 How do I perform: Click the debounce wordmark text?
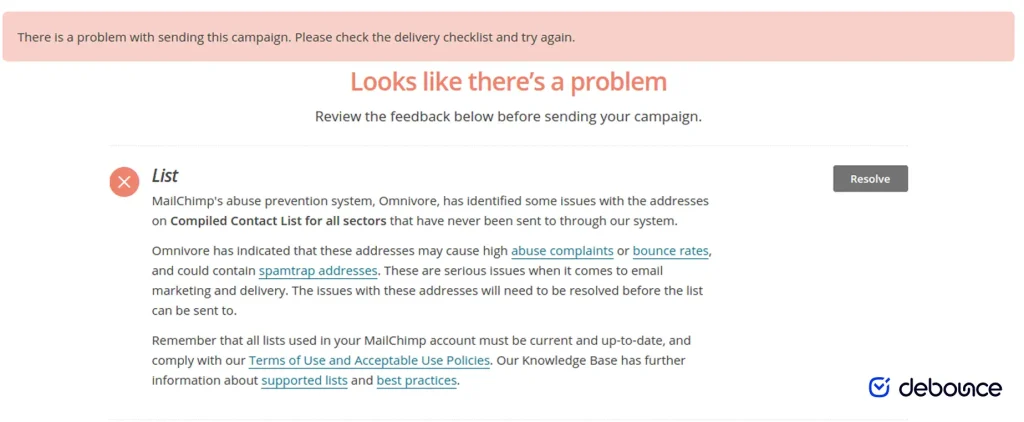(950, 389)
